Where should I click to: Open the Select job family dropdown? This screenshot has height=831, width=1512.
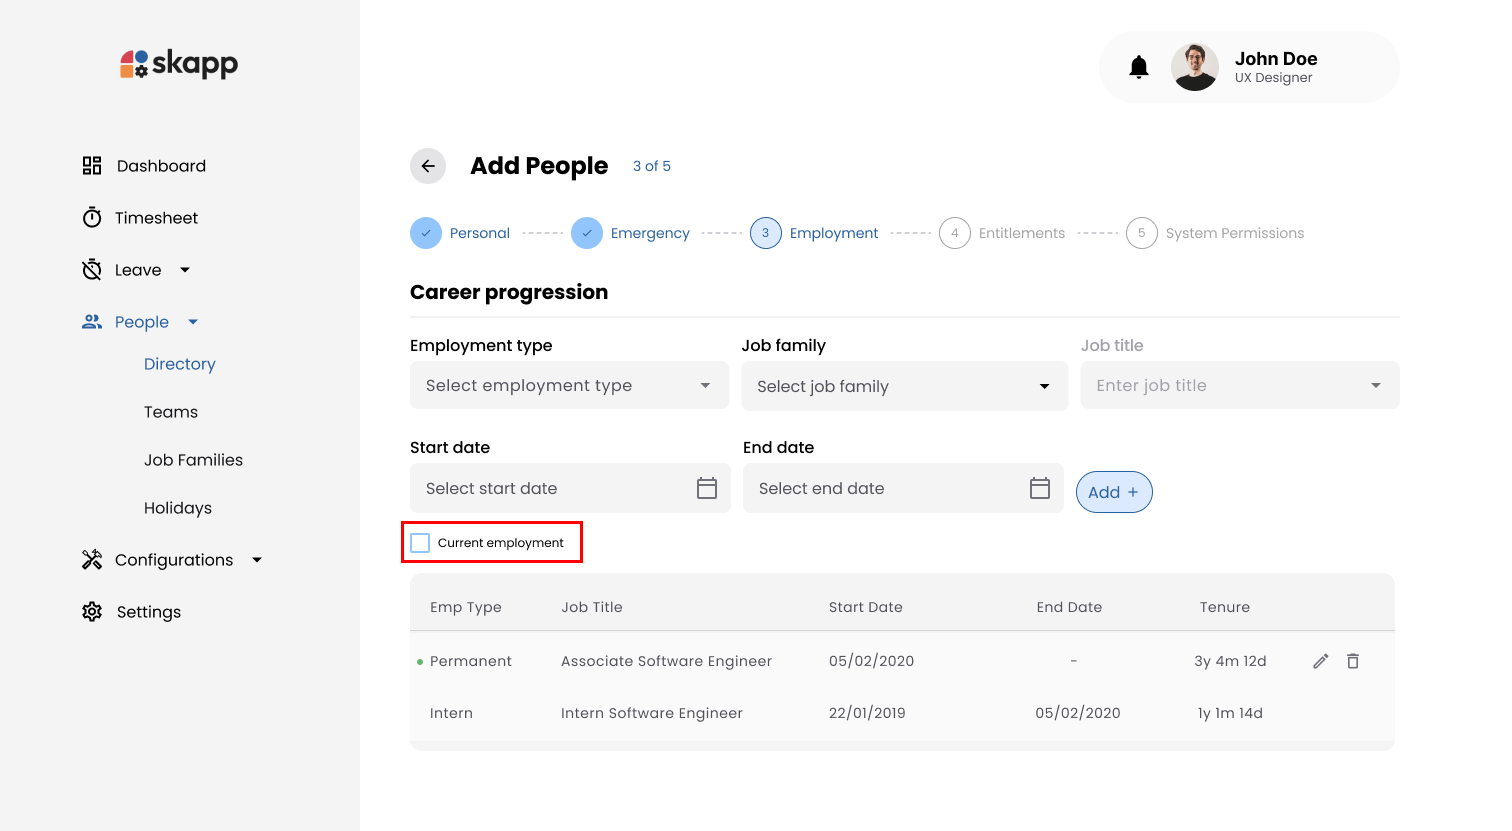pyautogui.click(x=903, y=386)
